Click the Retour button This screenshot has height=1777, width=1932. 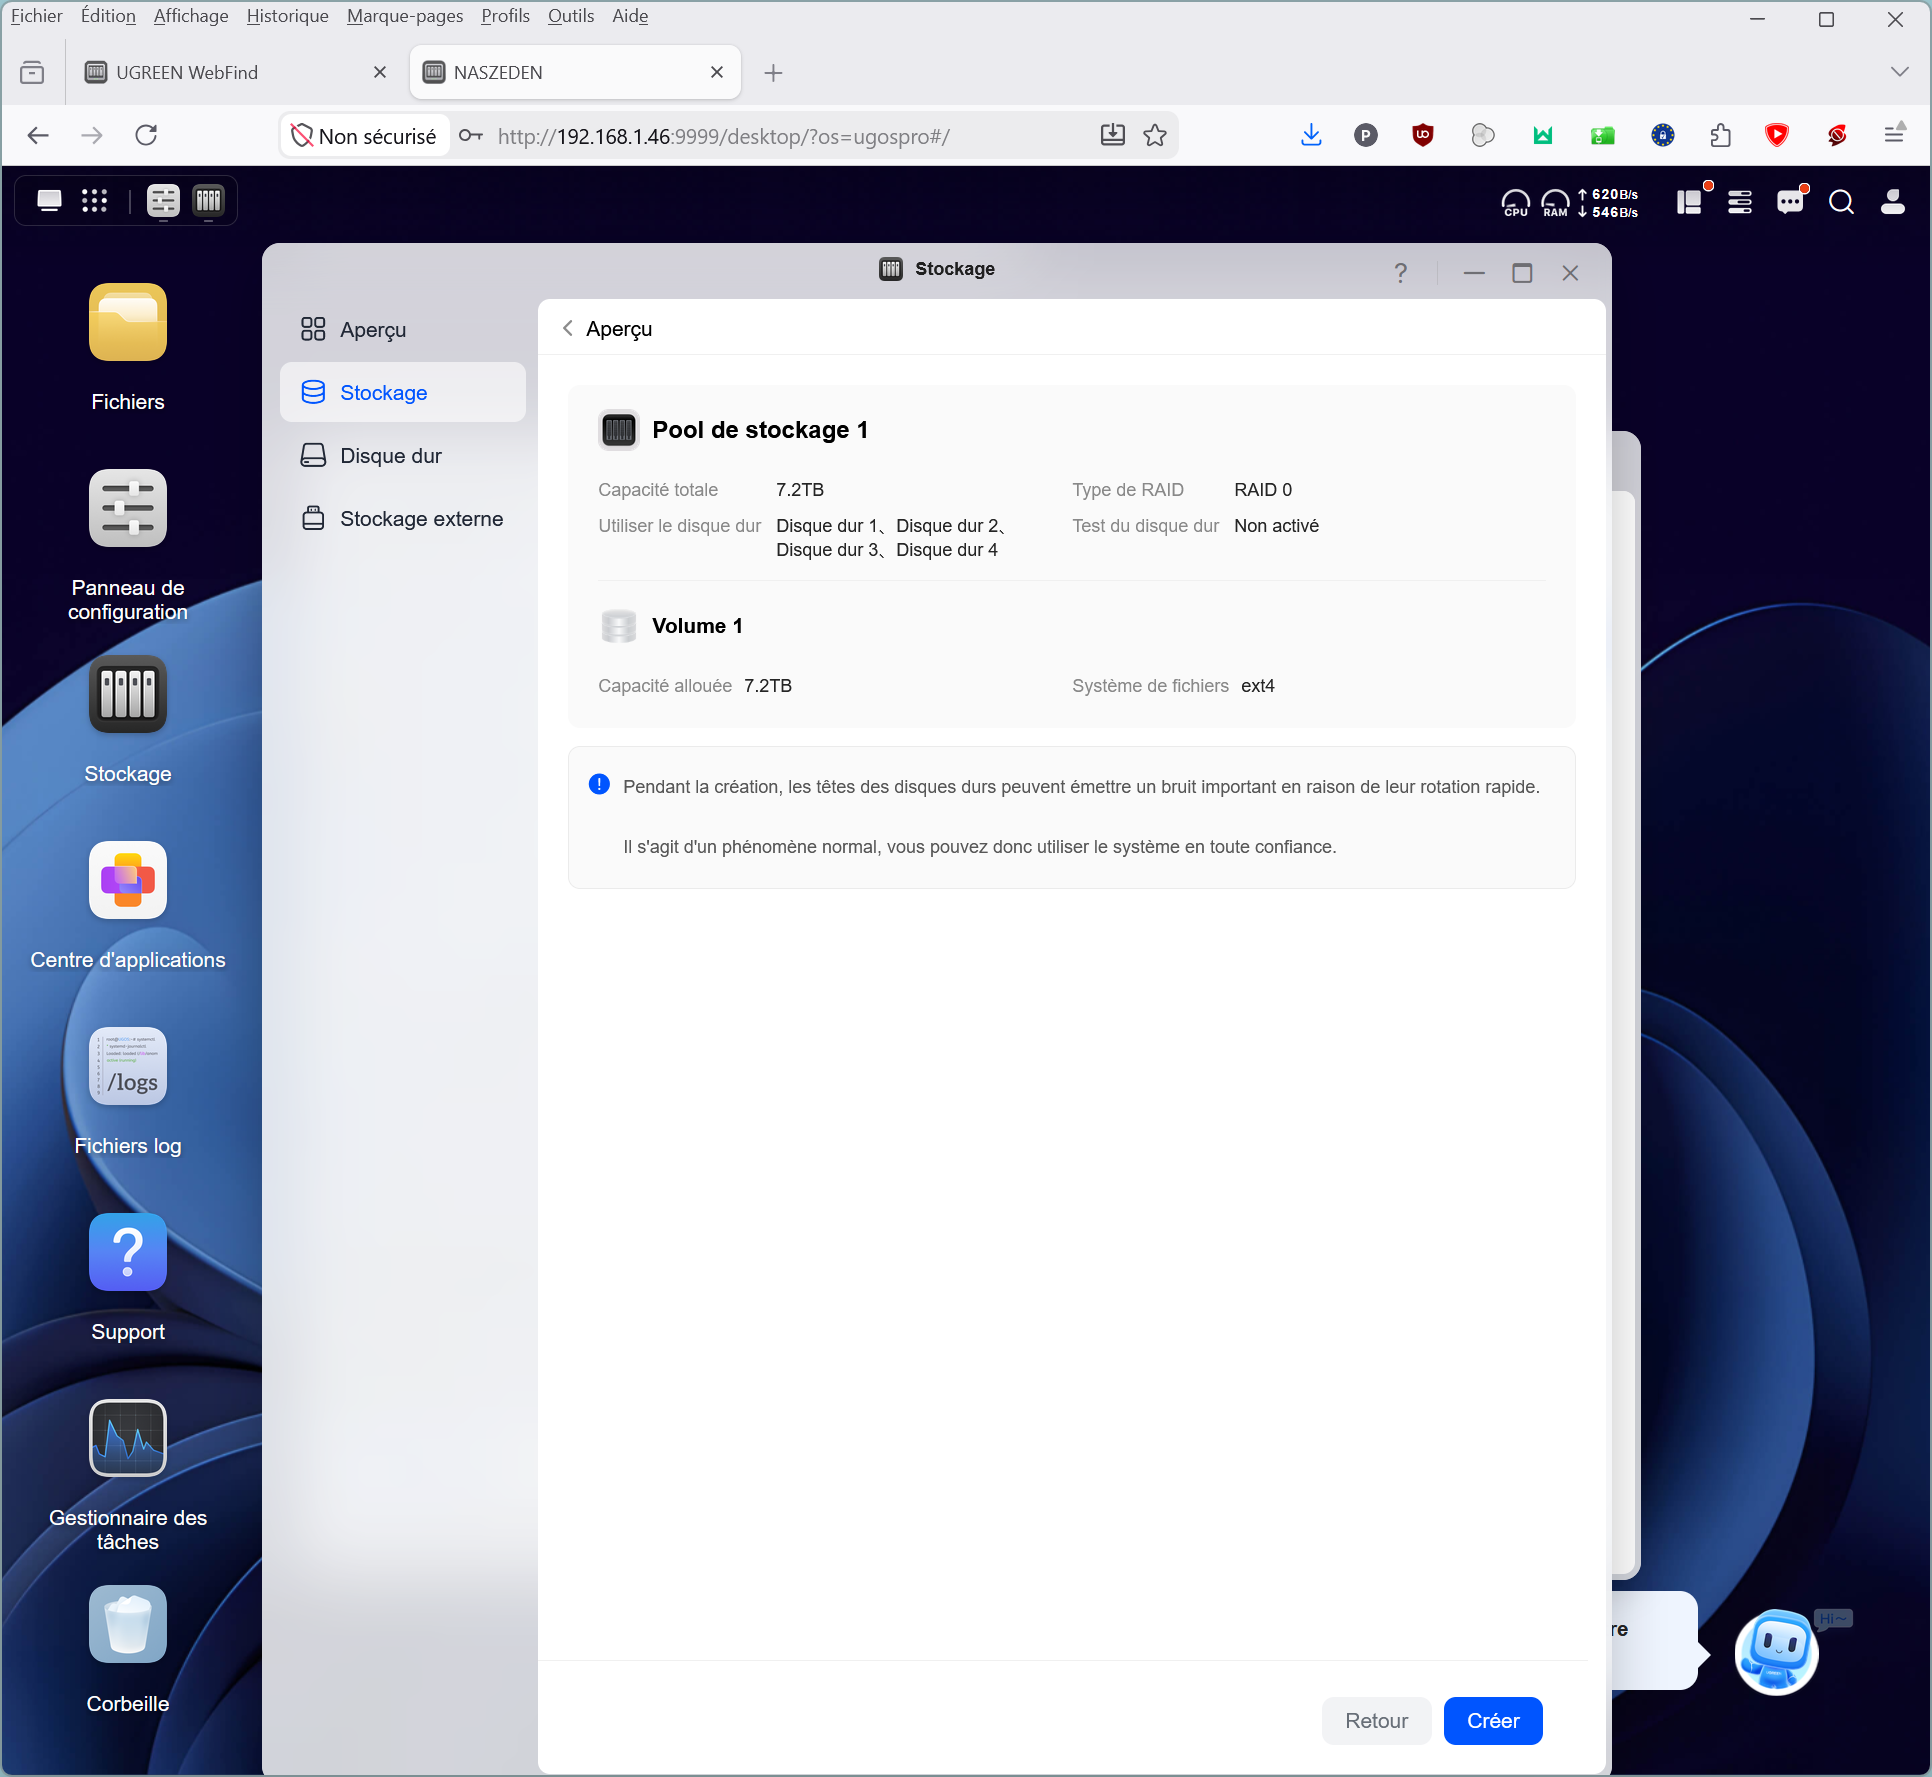1376,1720
